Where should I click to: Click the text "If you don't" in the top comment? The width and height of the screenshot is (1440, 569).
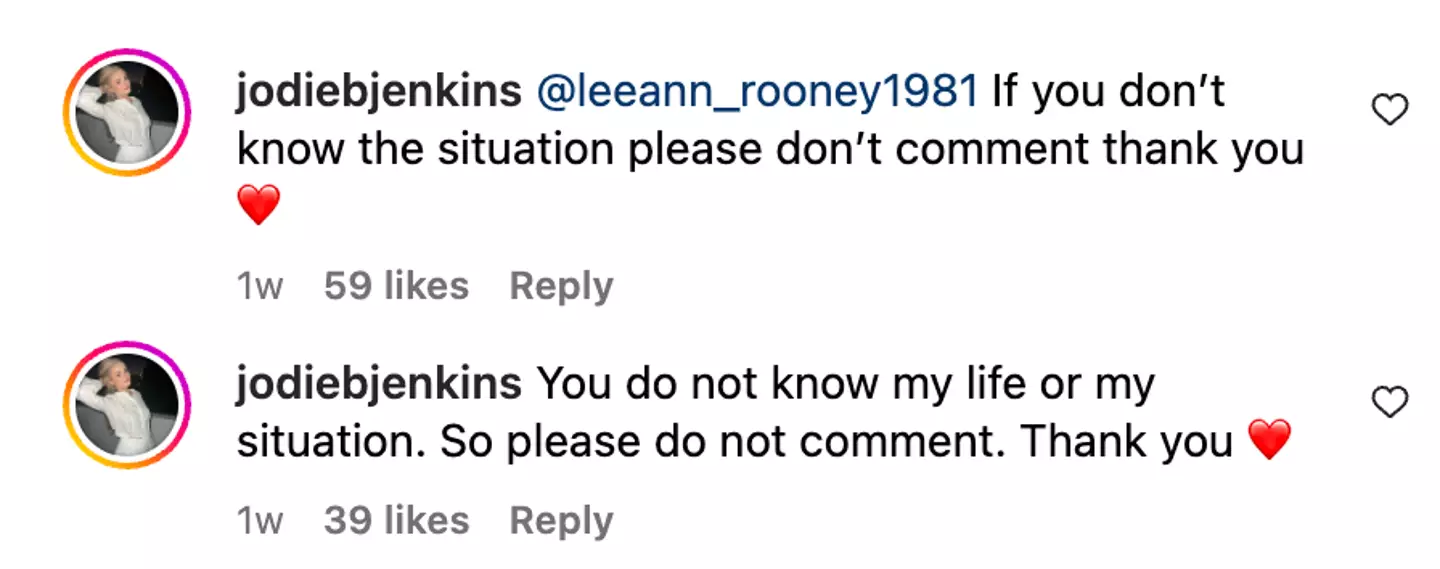pyautogui.click(x=1108, y=92)
